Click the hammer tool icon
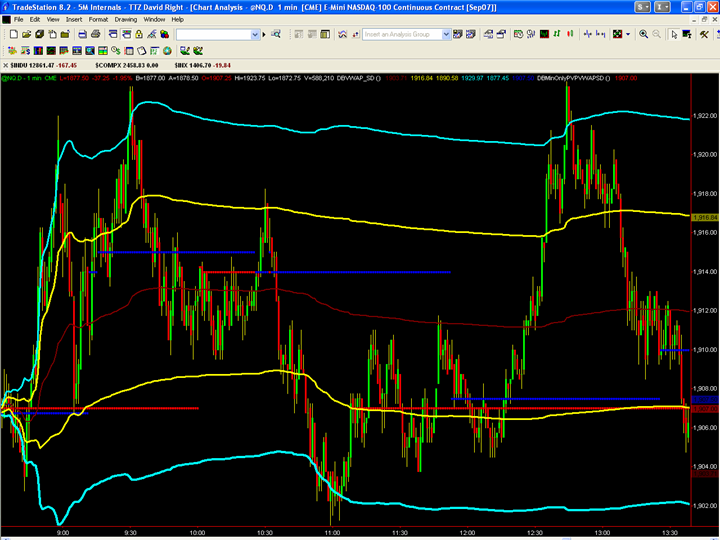 [x=704, y=34]
